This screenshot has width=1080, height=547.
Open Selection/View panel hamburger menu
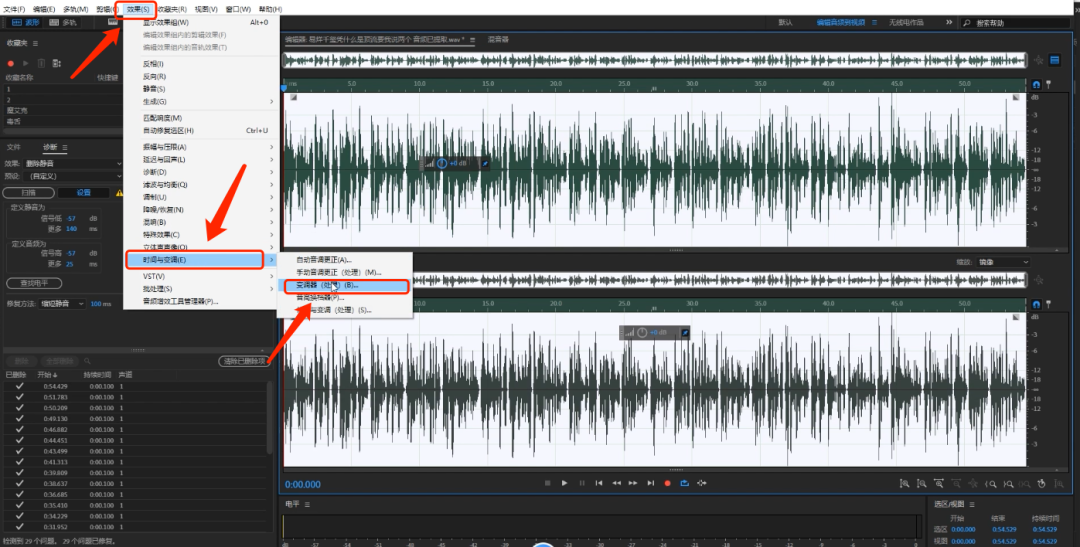(972, 504)
